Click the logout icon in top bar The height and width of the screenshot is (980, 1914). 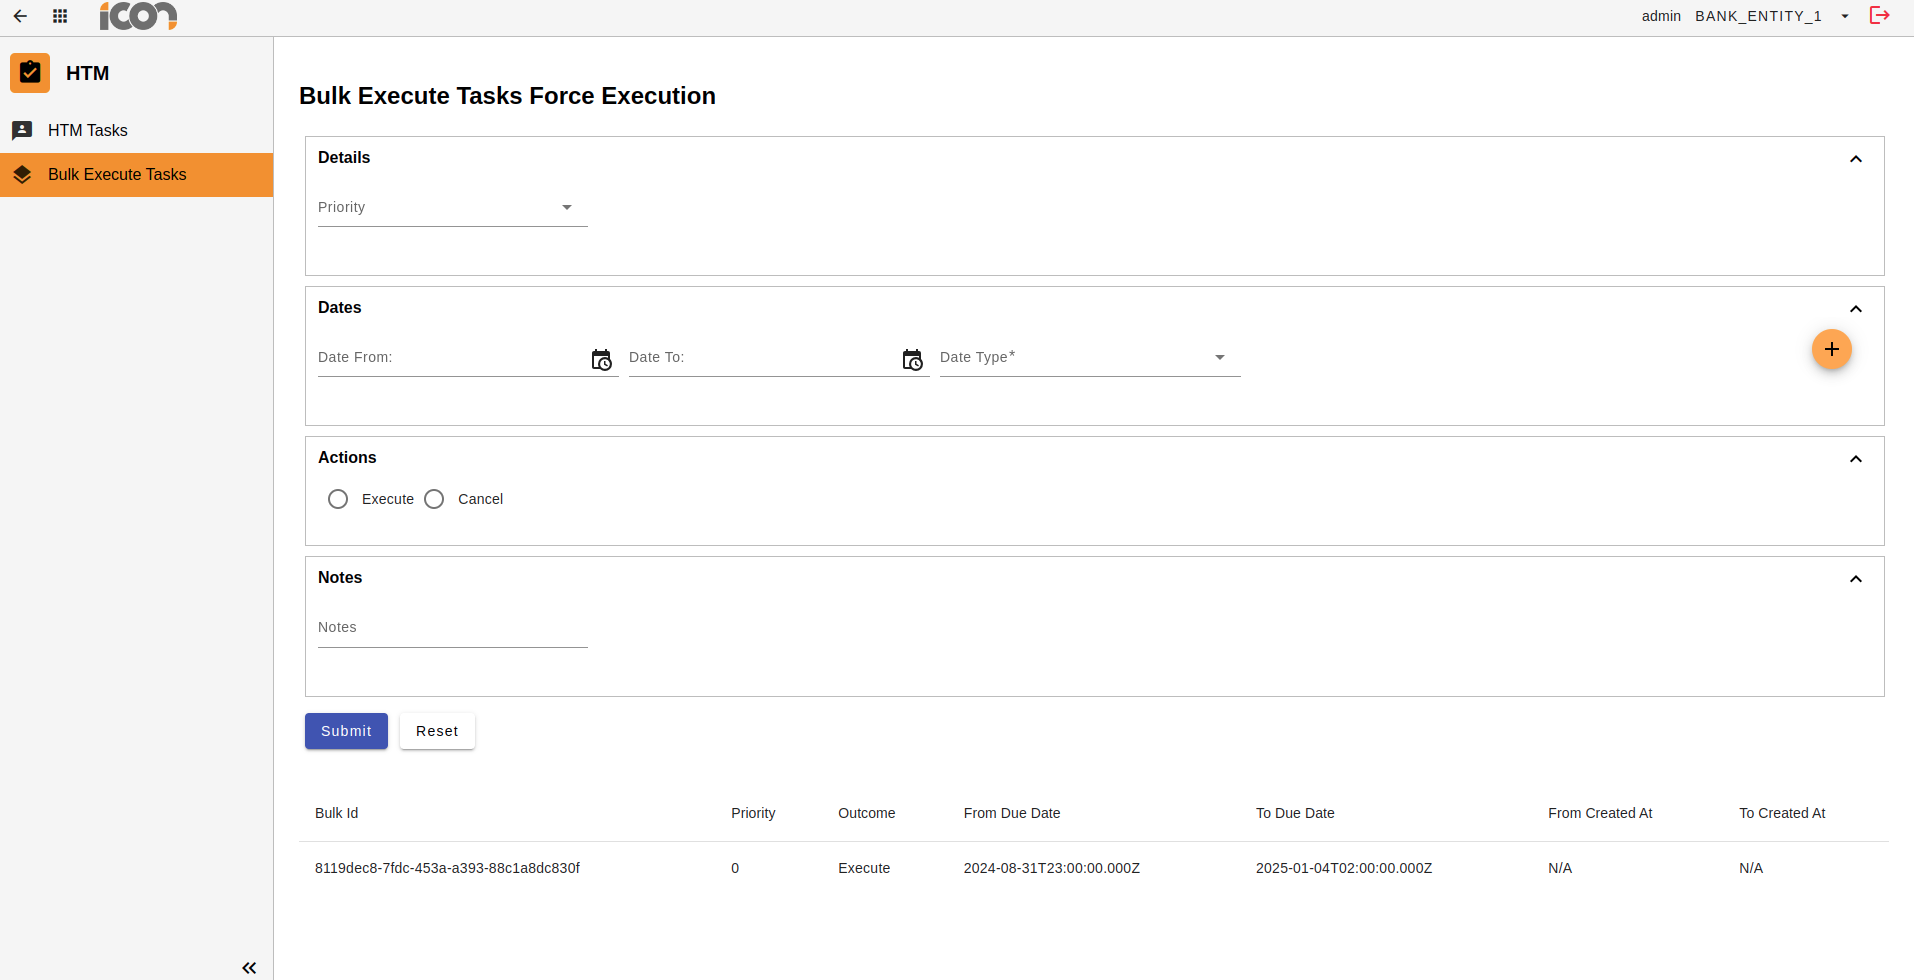pos(1879,15)
